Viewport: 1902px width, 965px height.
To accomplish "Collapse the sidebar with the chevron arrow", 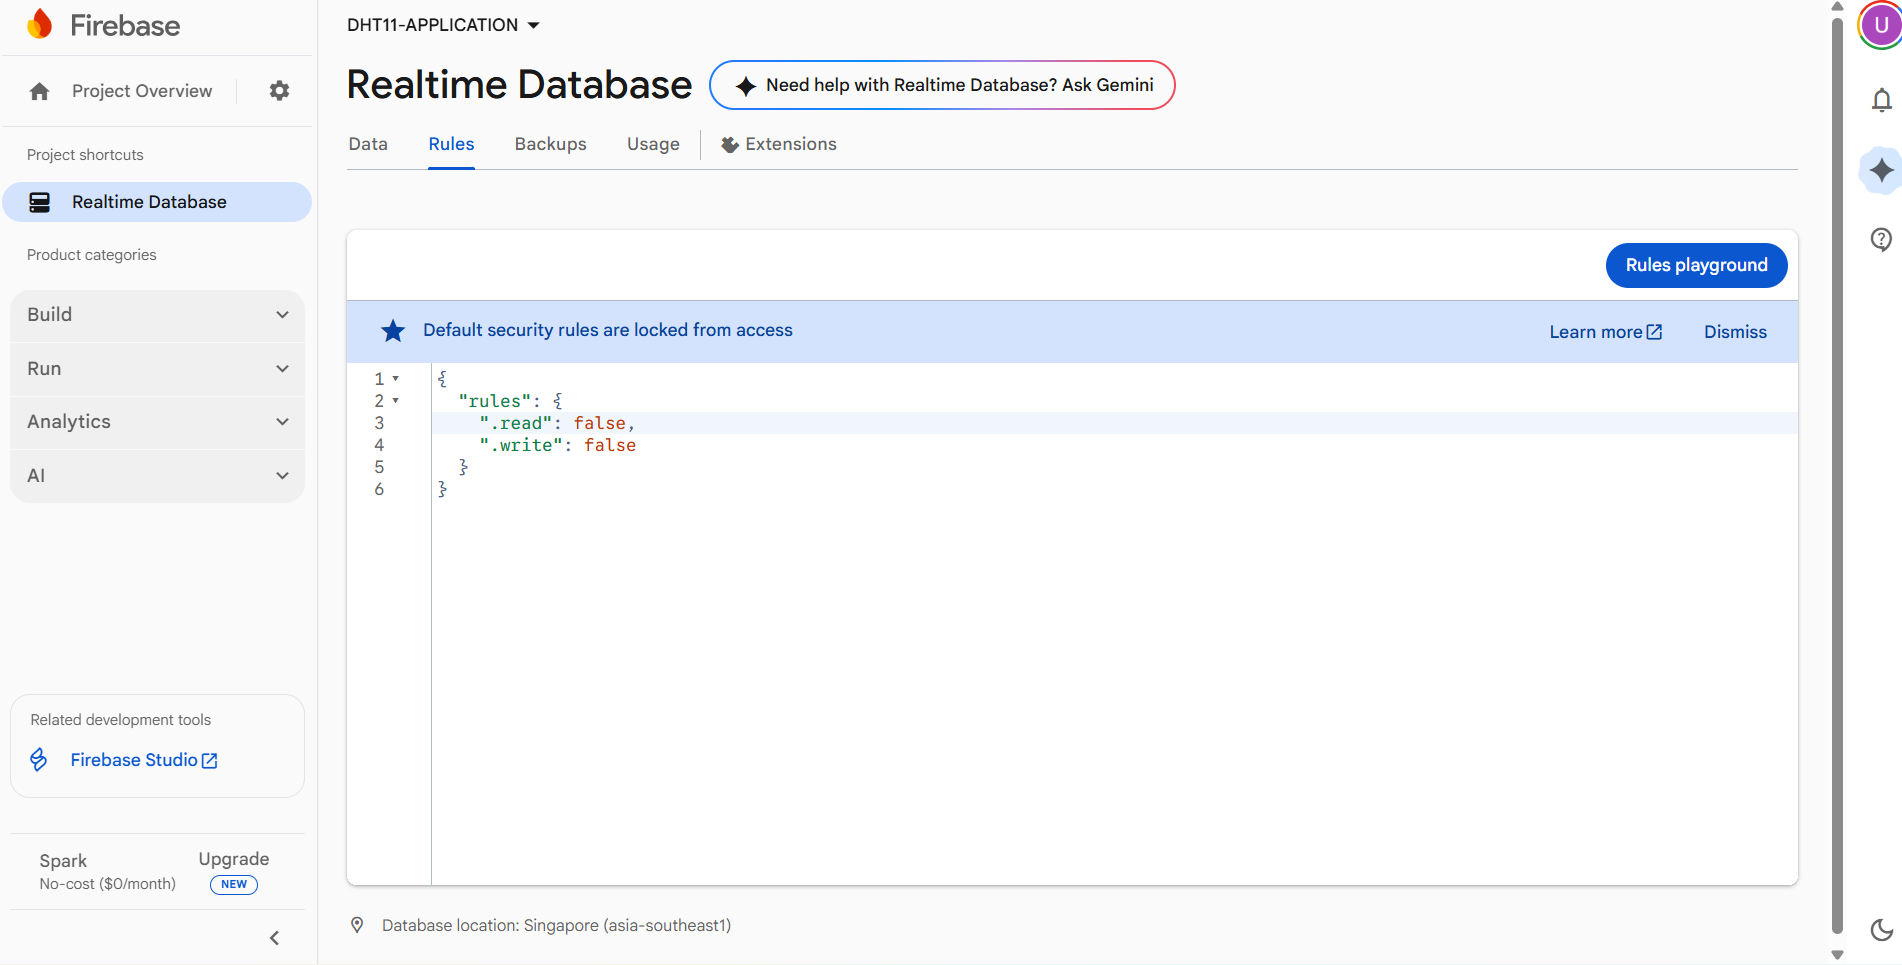I will pos(274,938).
